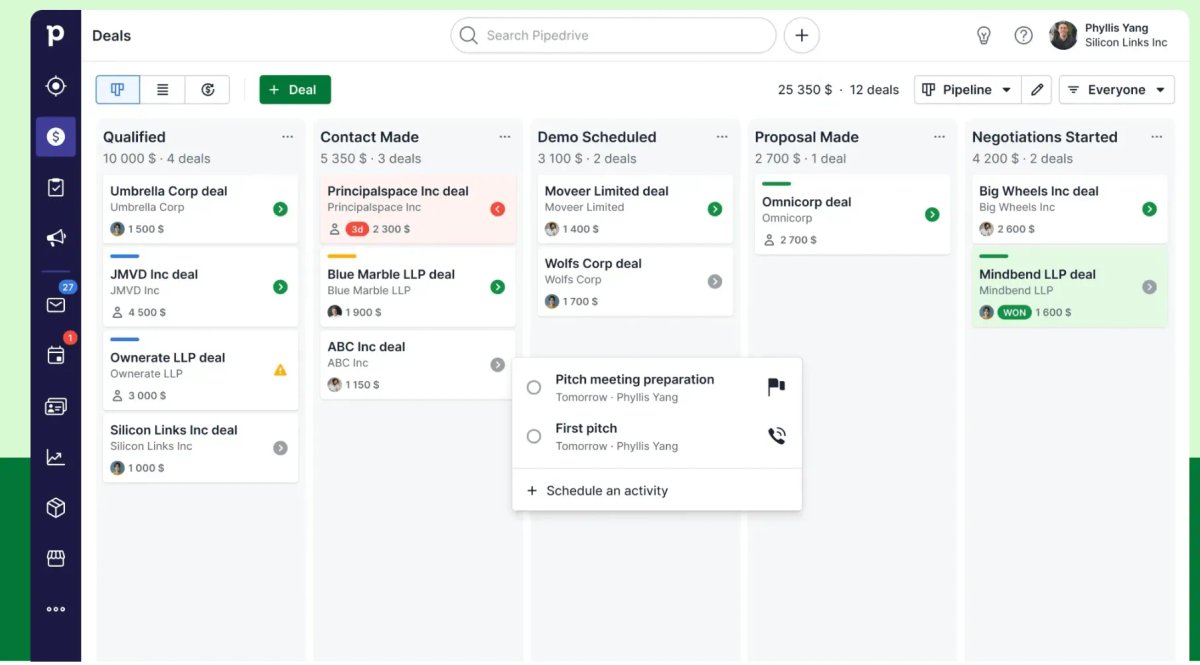1200x665 pixels.
Task: Select the Deals dollar icon in sidebar
Action: [x=56, y=137]
